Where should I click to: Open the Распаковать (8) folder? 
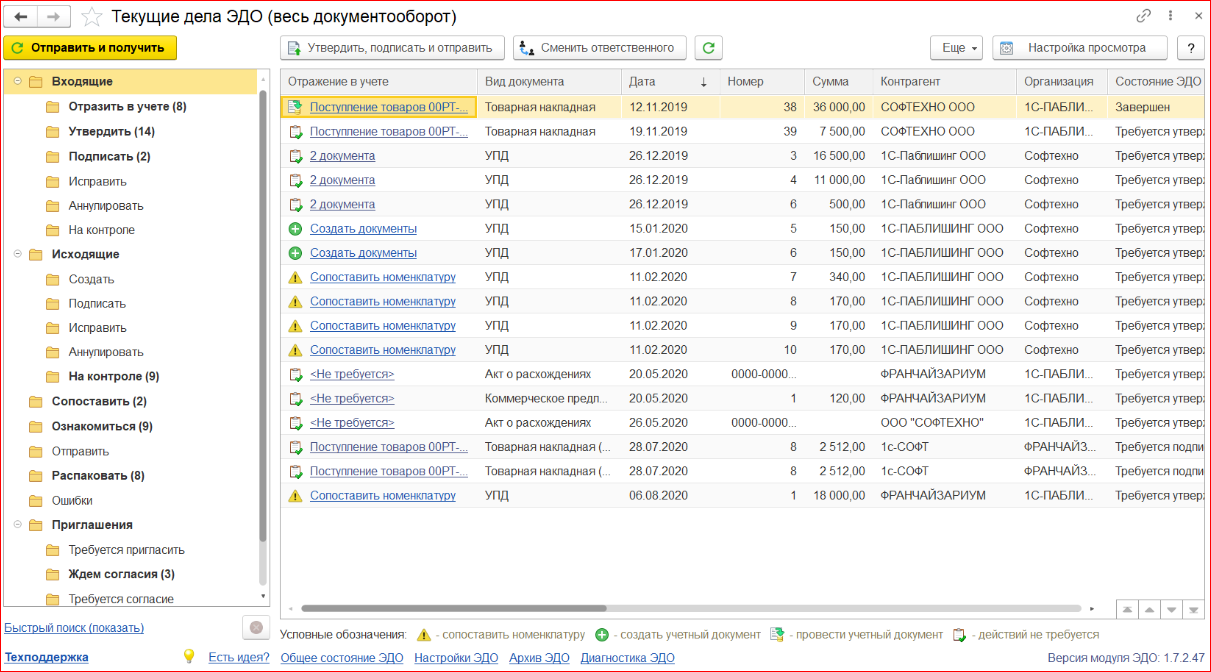[x=98, y=476]
